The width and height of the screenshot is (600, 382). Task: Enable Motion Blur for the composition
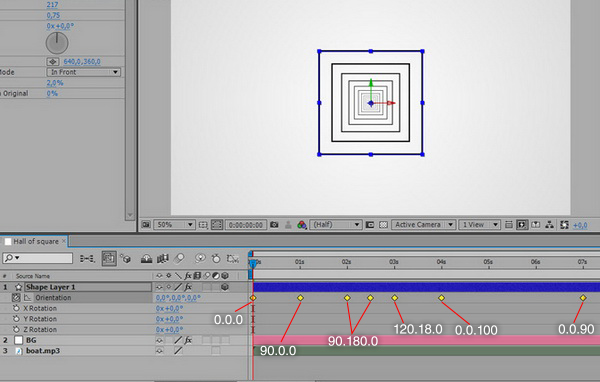pyautogui.click(x=179, y=259)
